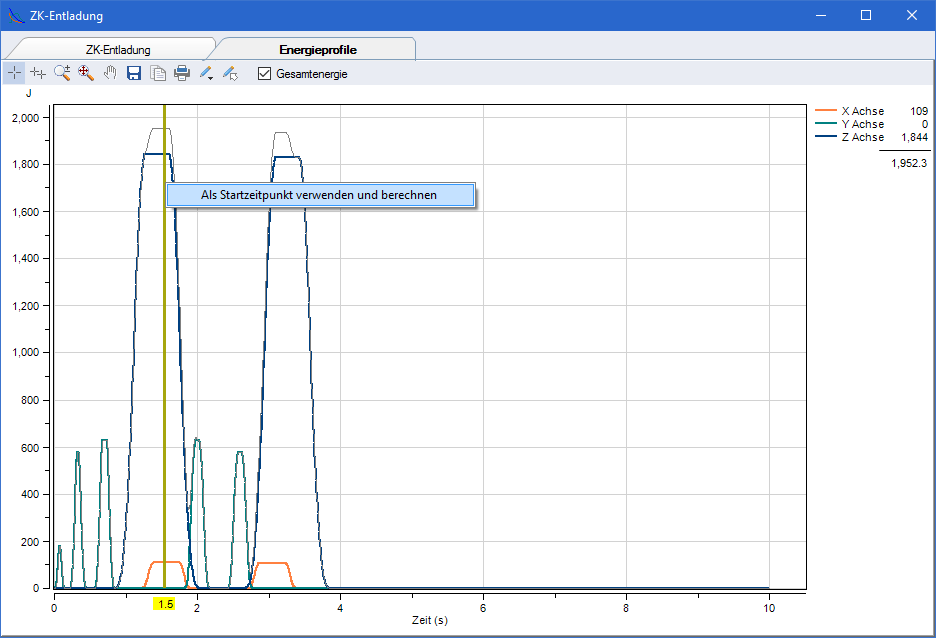Image resolution: width=936 pixels, height=638 pixels.
Task: Choose 'Als Startzeitpunkt verwenden und berechnen'
Action: (319, 195)
